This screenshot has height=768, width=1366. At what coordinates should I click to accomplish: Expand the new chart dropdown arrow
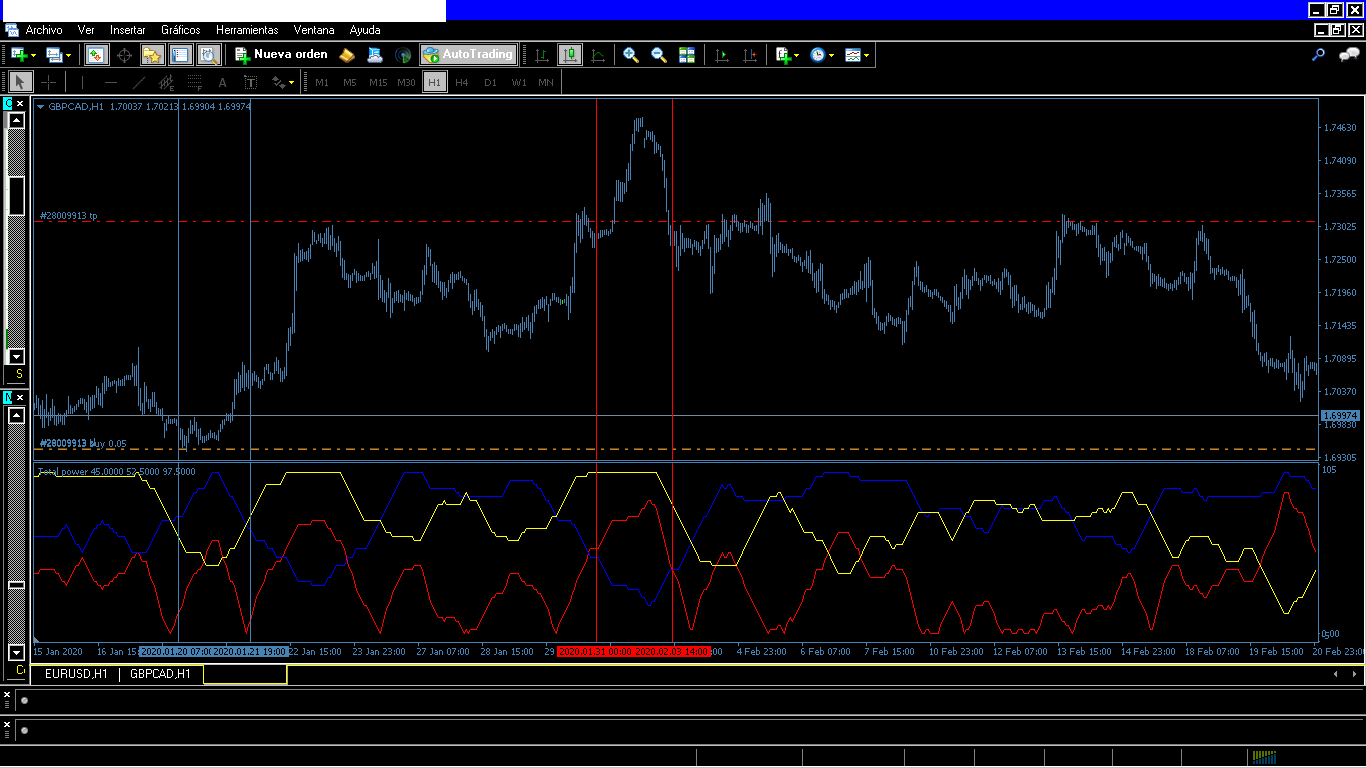[34, 56]
